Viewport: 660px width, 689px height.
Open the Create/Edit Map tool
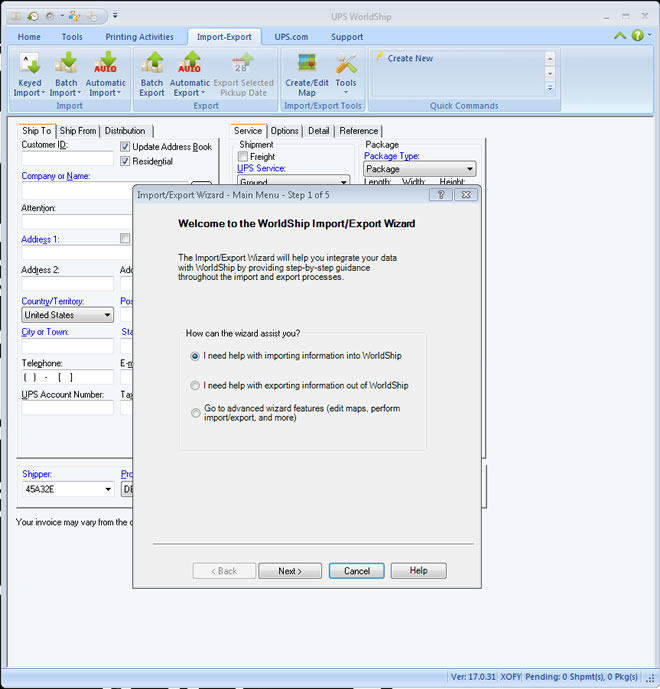307,66
